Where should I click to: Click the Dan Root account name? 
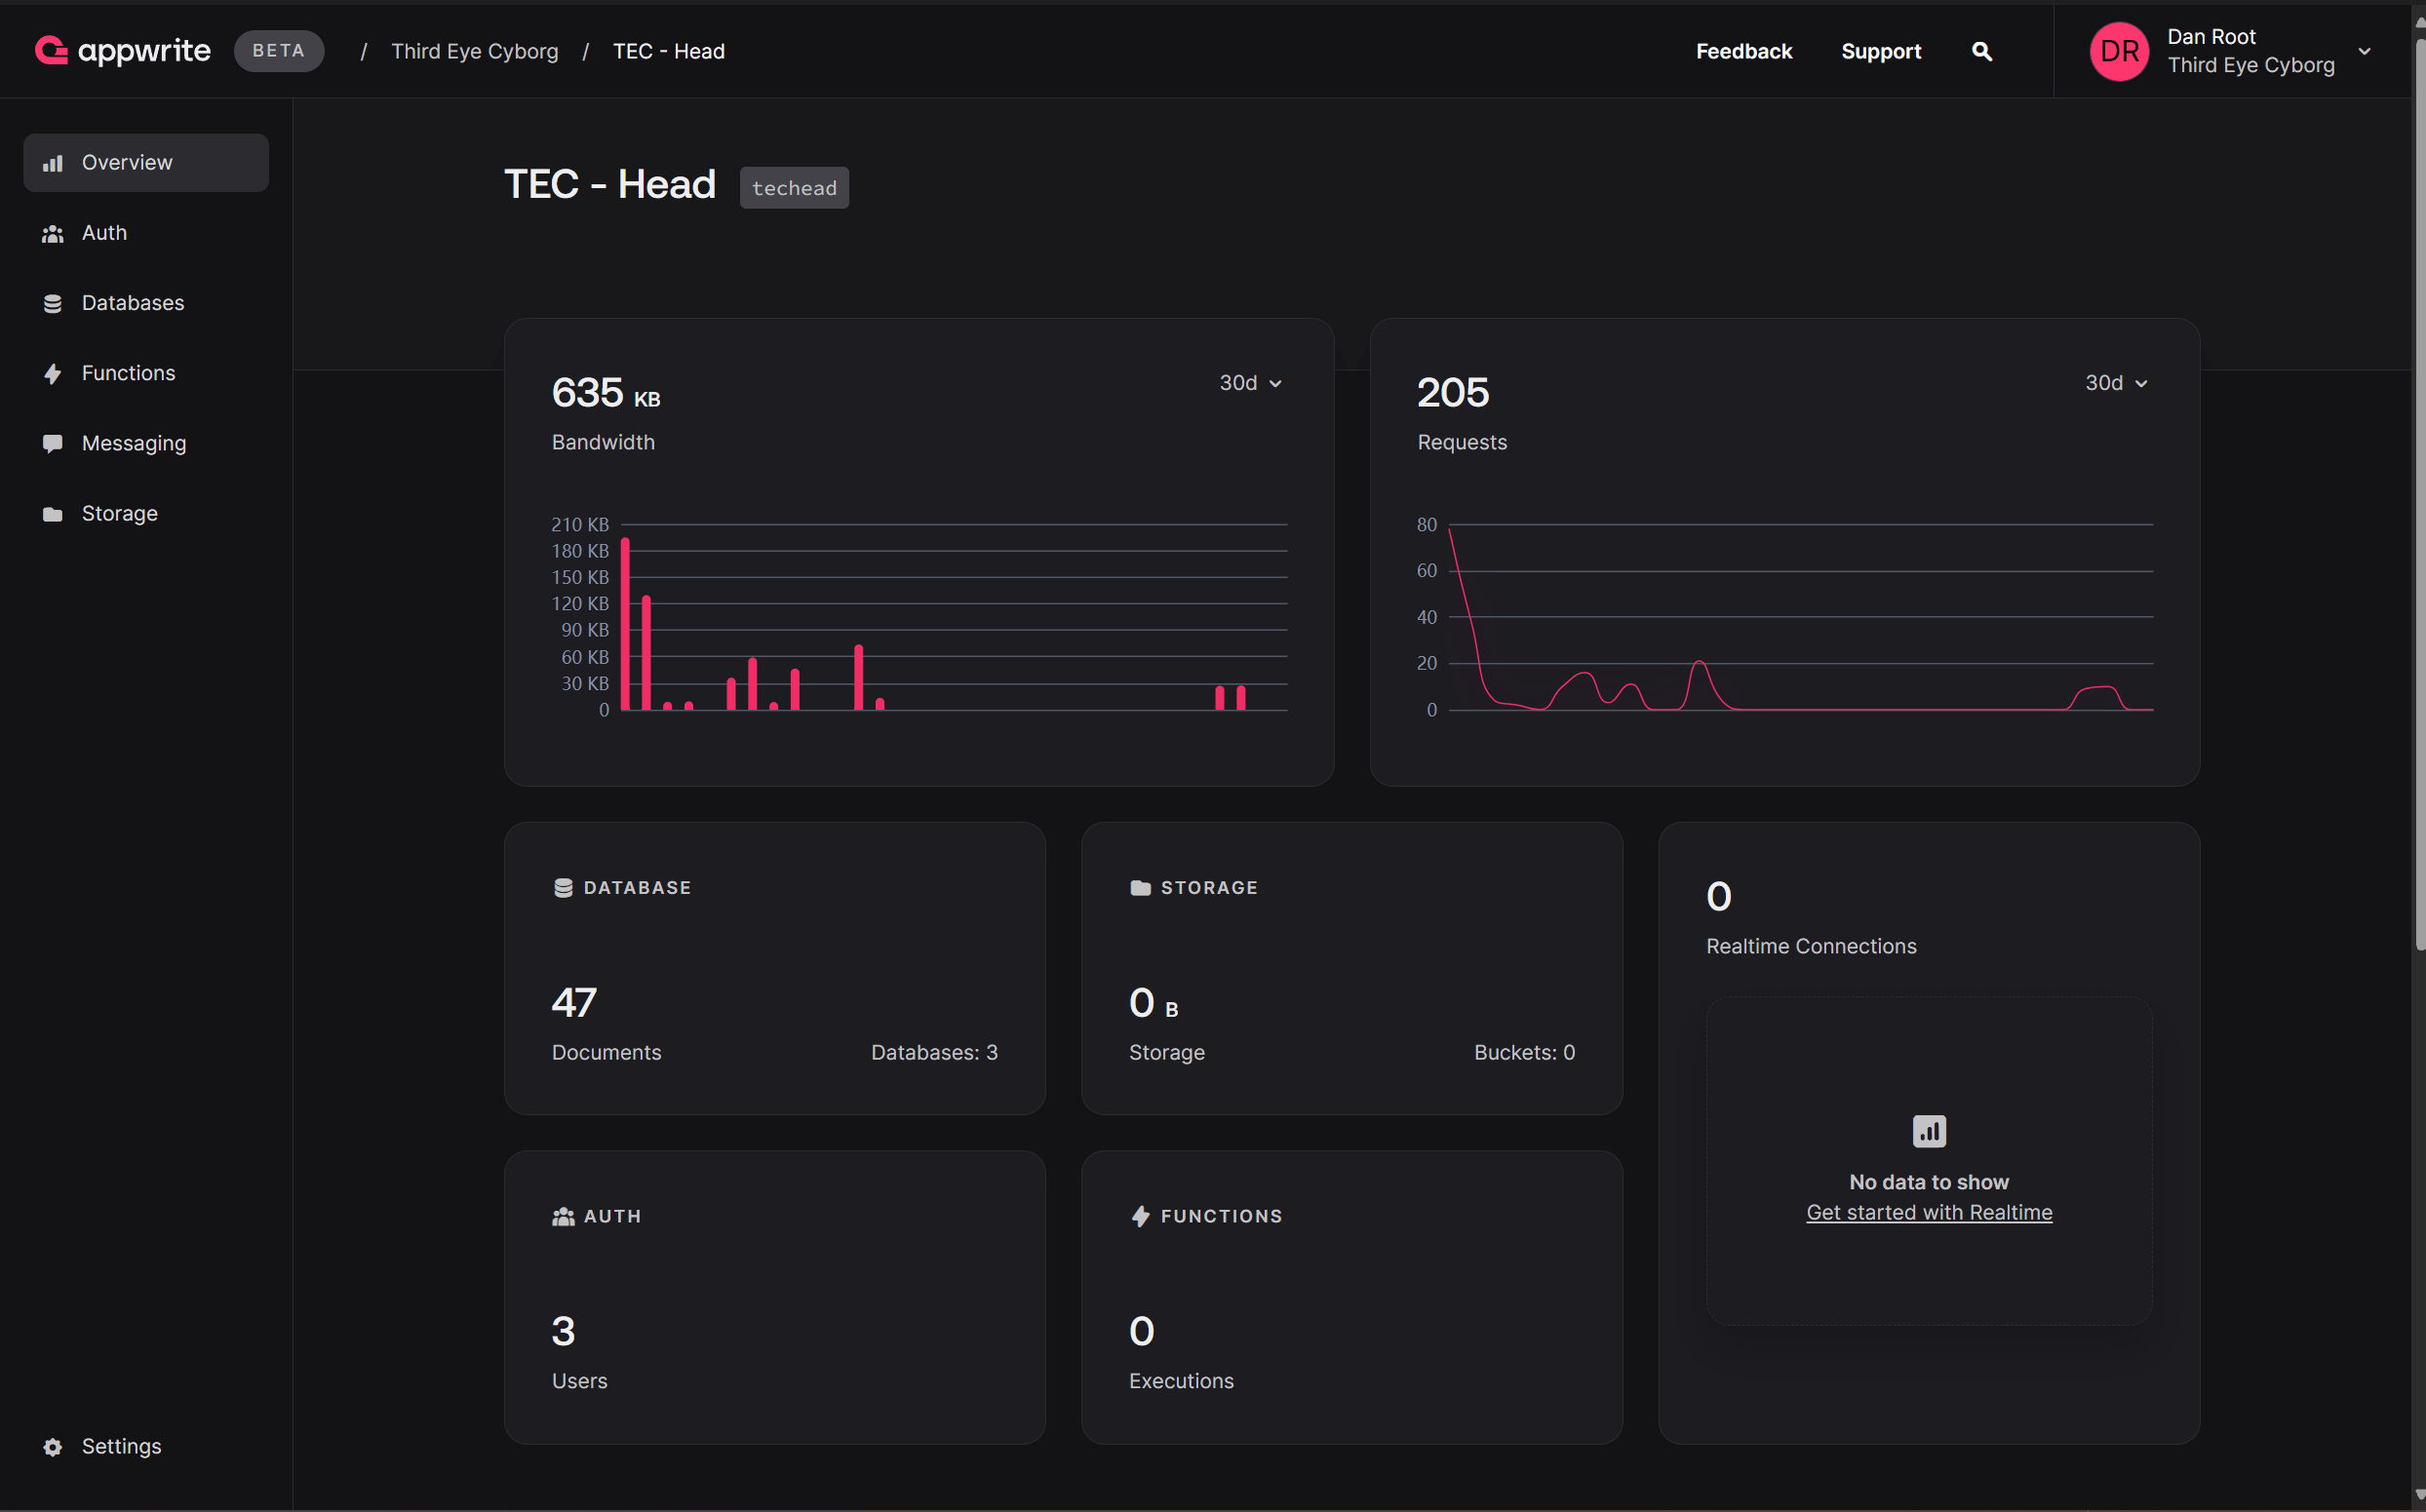(x=2211, y=37)
